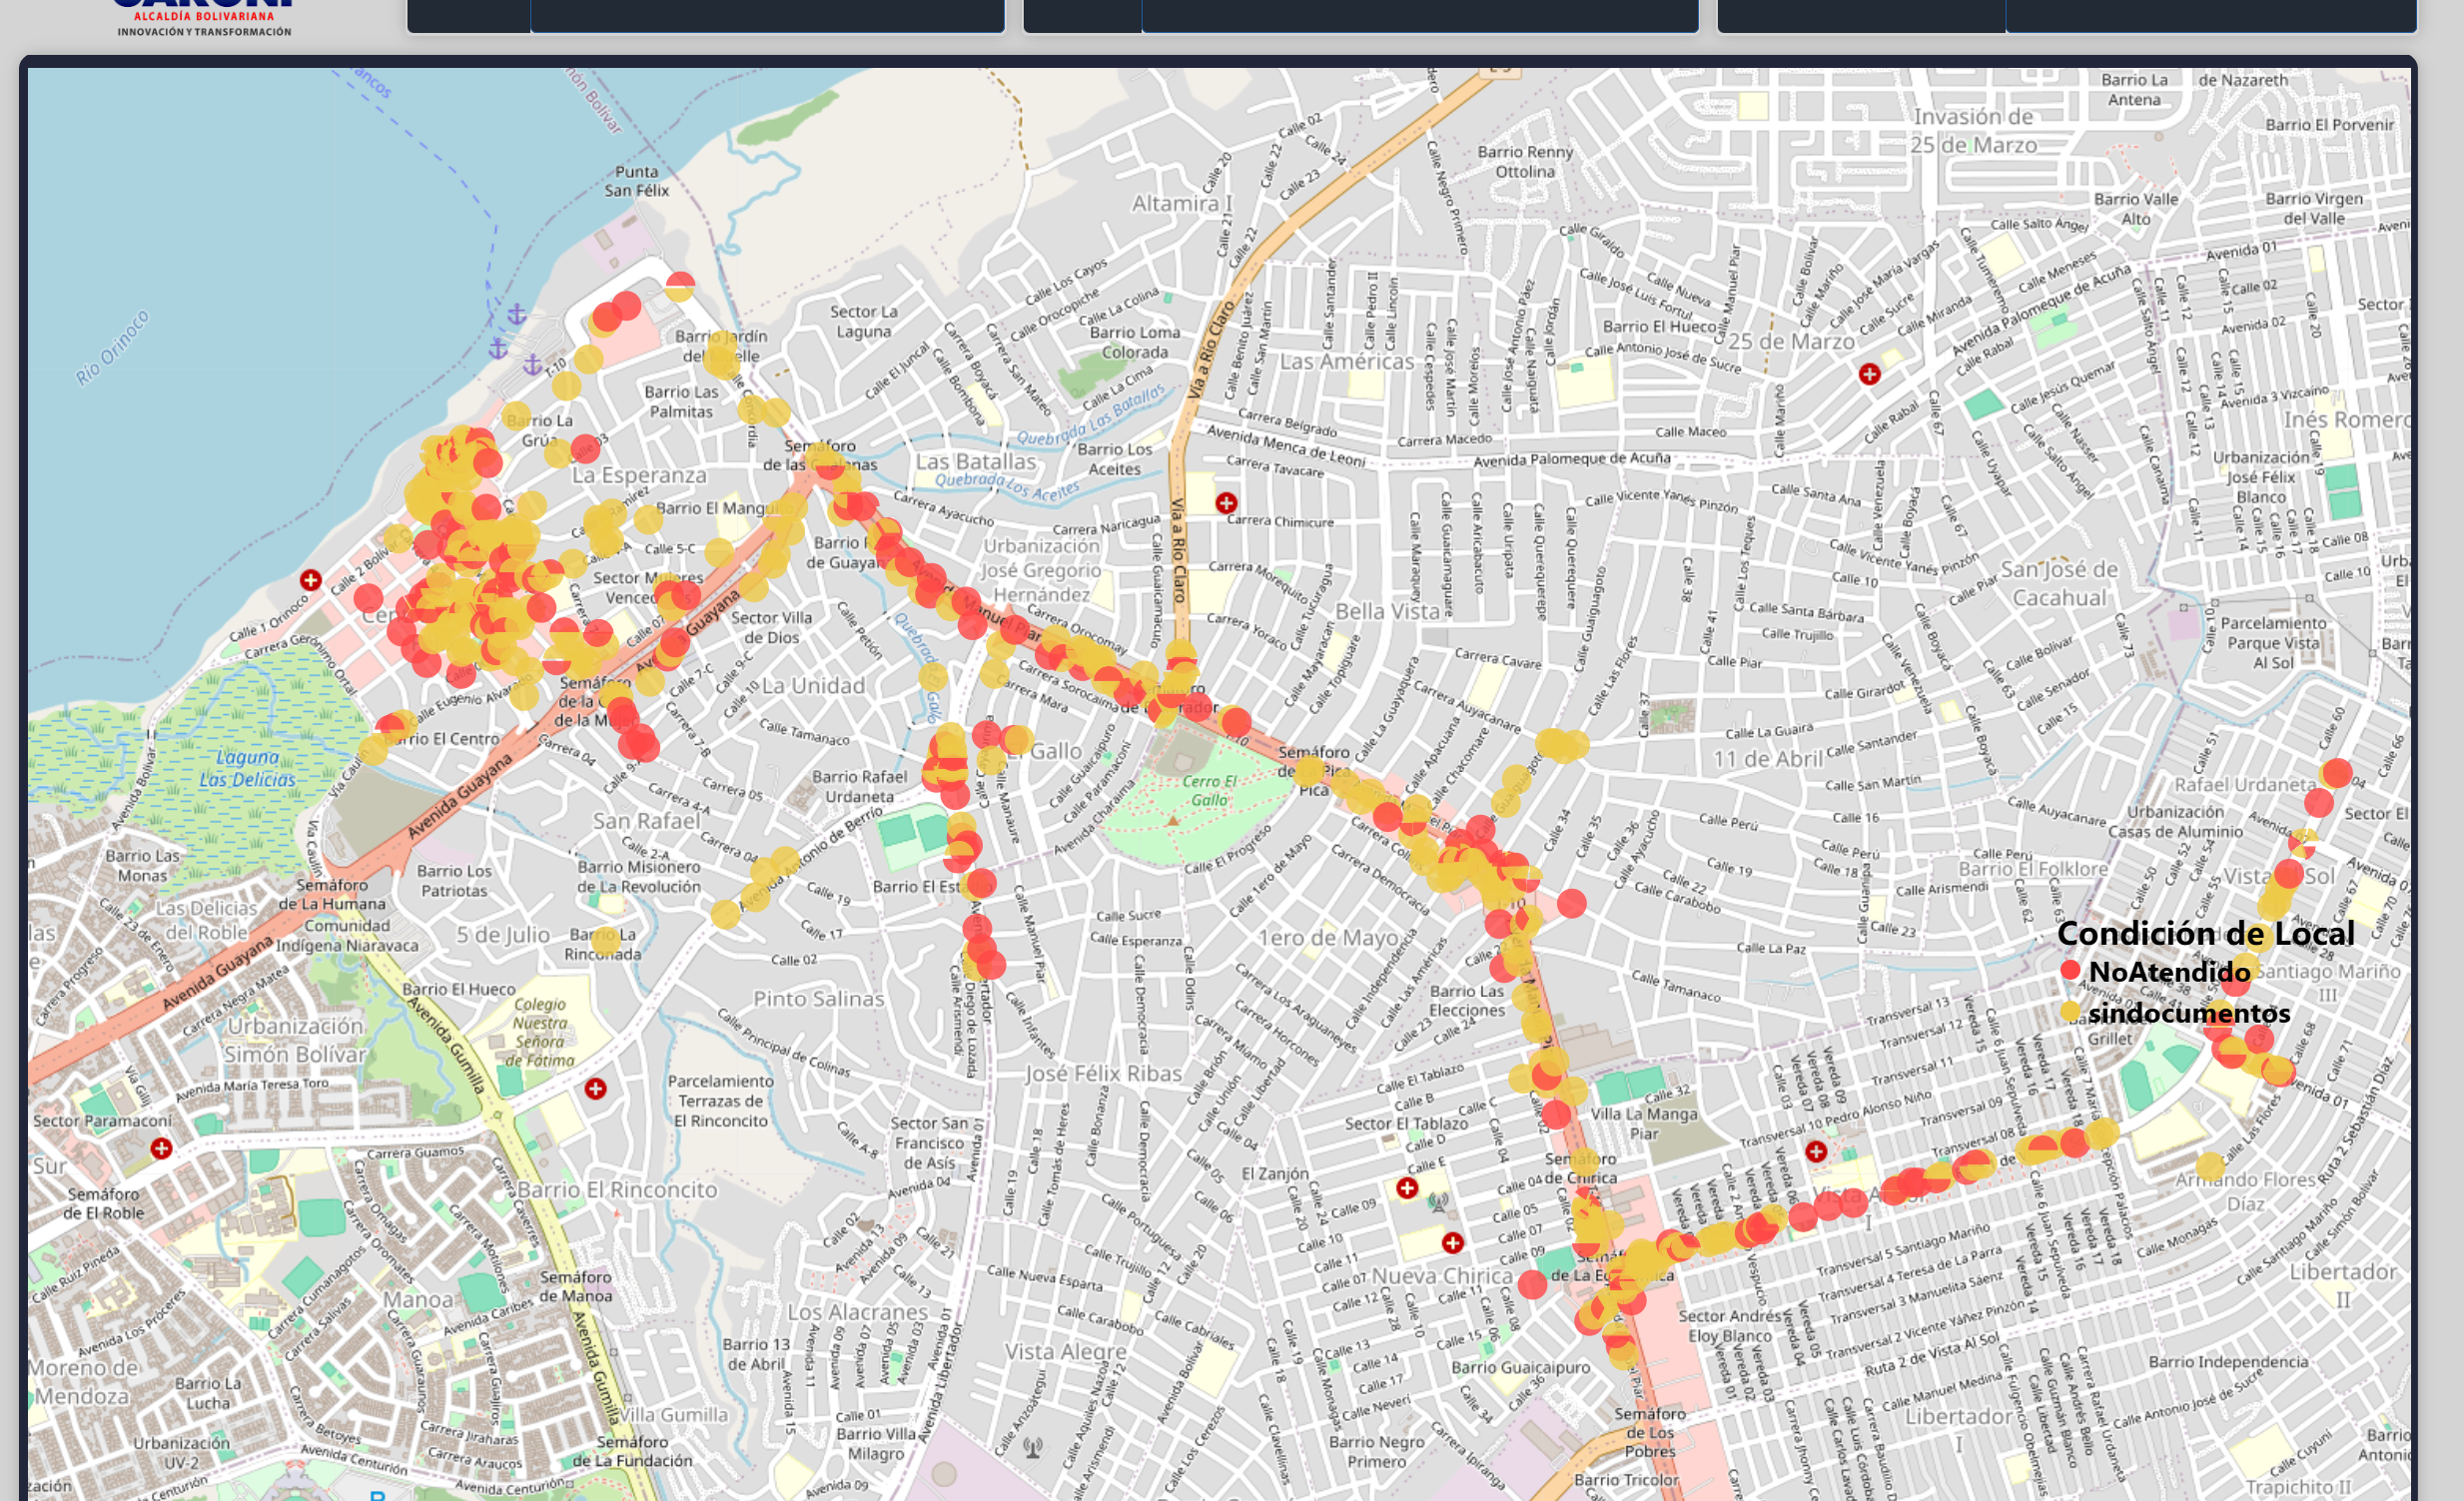Select the yellow point near Armando Flores Díaz
The width and height of the screenshot is (2464, 1501).
pyautogui.click(x=2211, y=1166)
